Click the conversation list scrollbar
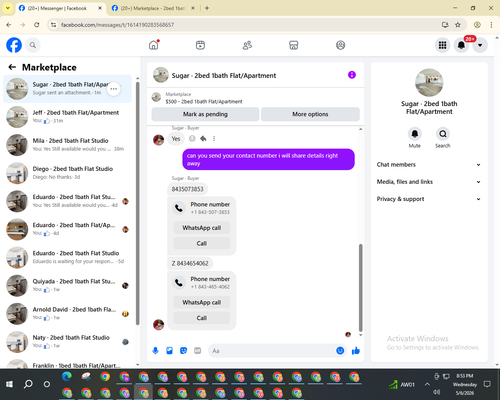Viewport: 500px width, 400px height. (138, 203)
